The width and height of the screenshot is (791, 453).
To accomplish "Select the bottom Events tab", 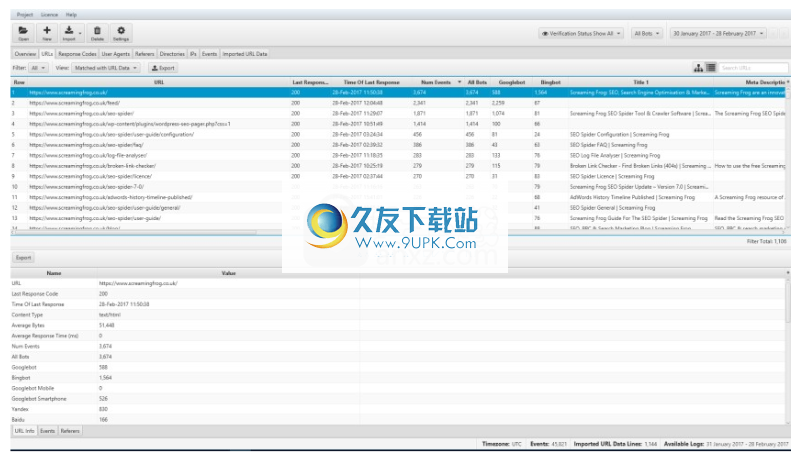I will point(47,431).
